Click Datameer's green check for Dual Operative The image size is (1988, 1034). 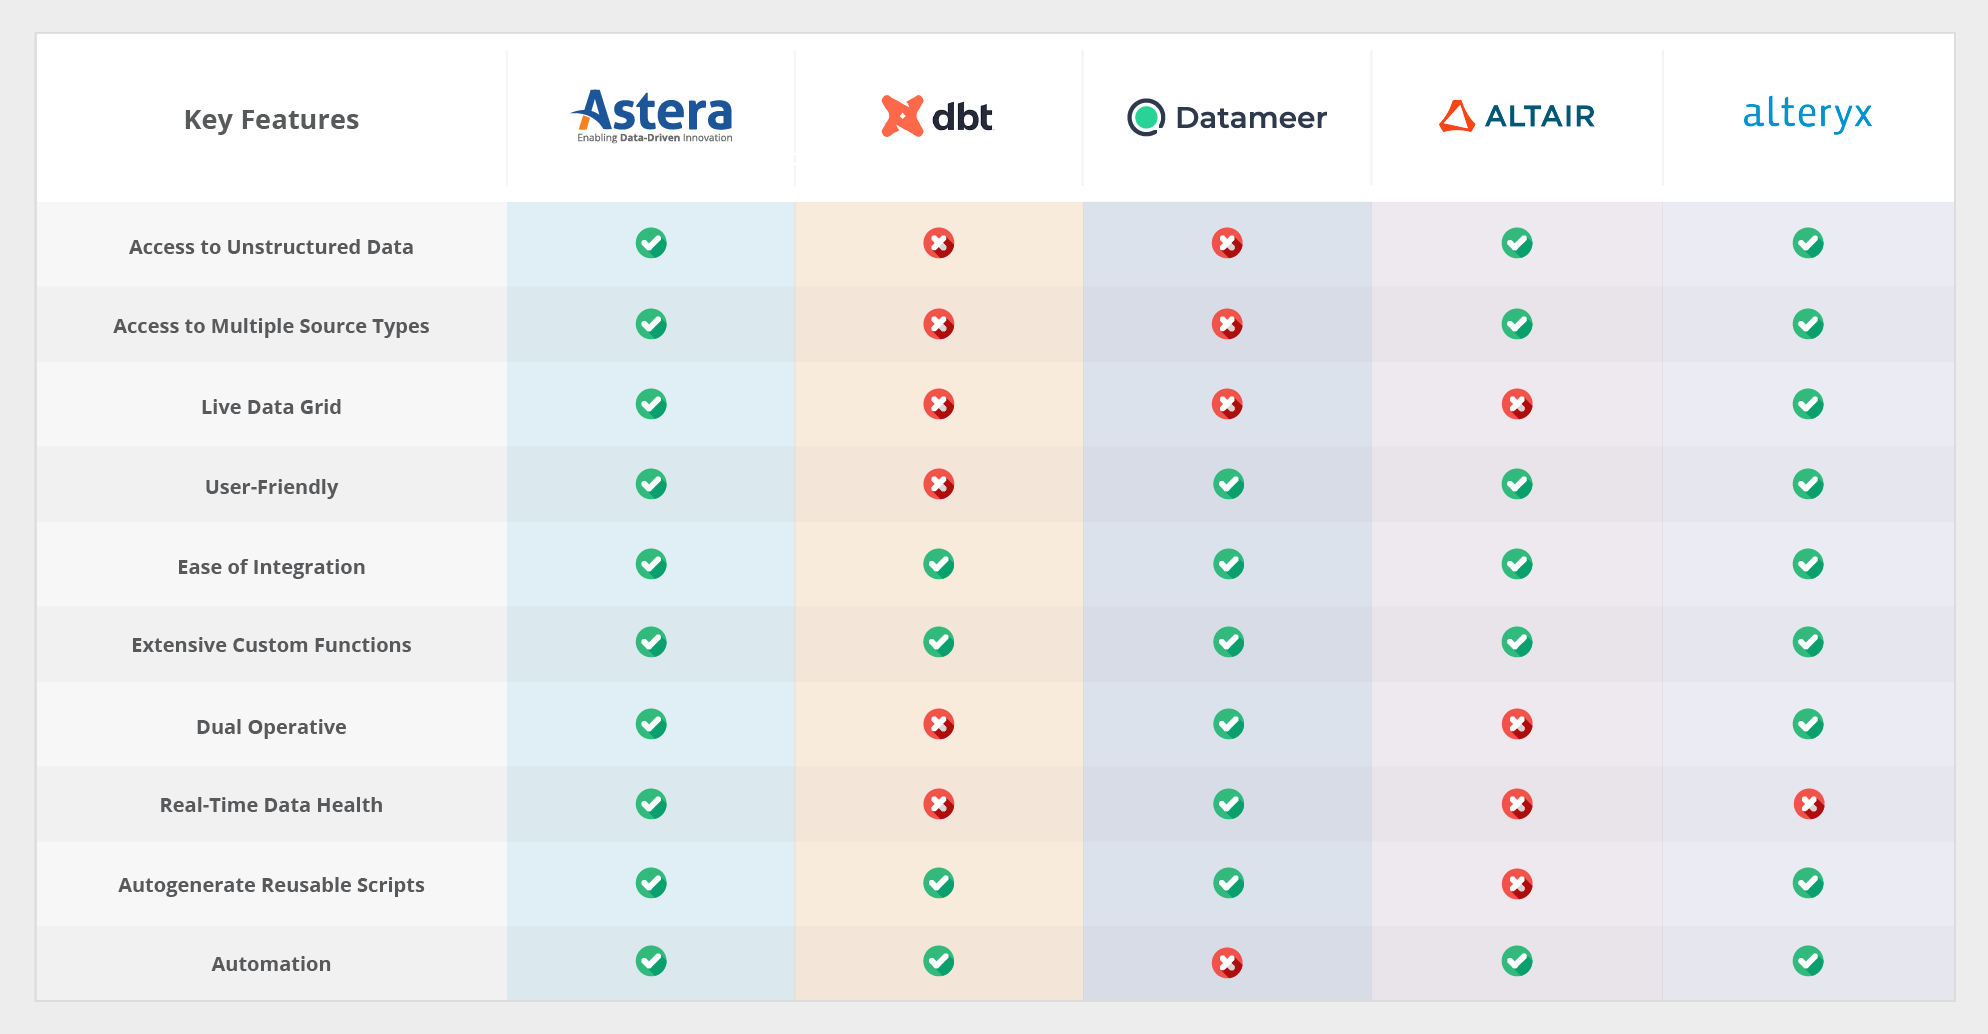pyautogui.click(x=1228, y=724)
